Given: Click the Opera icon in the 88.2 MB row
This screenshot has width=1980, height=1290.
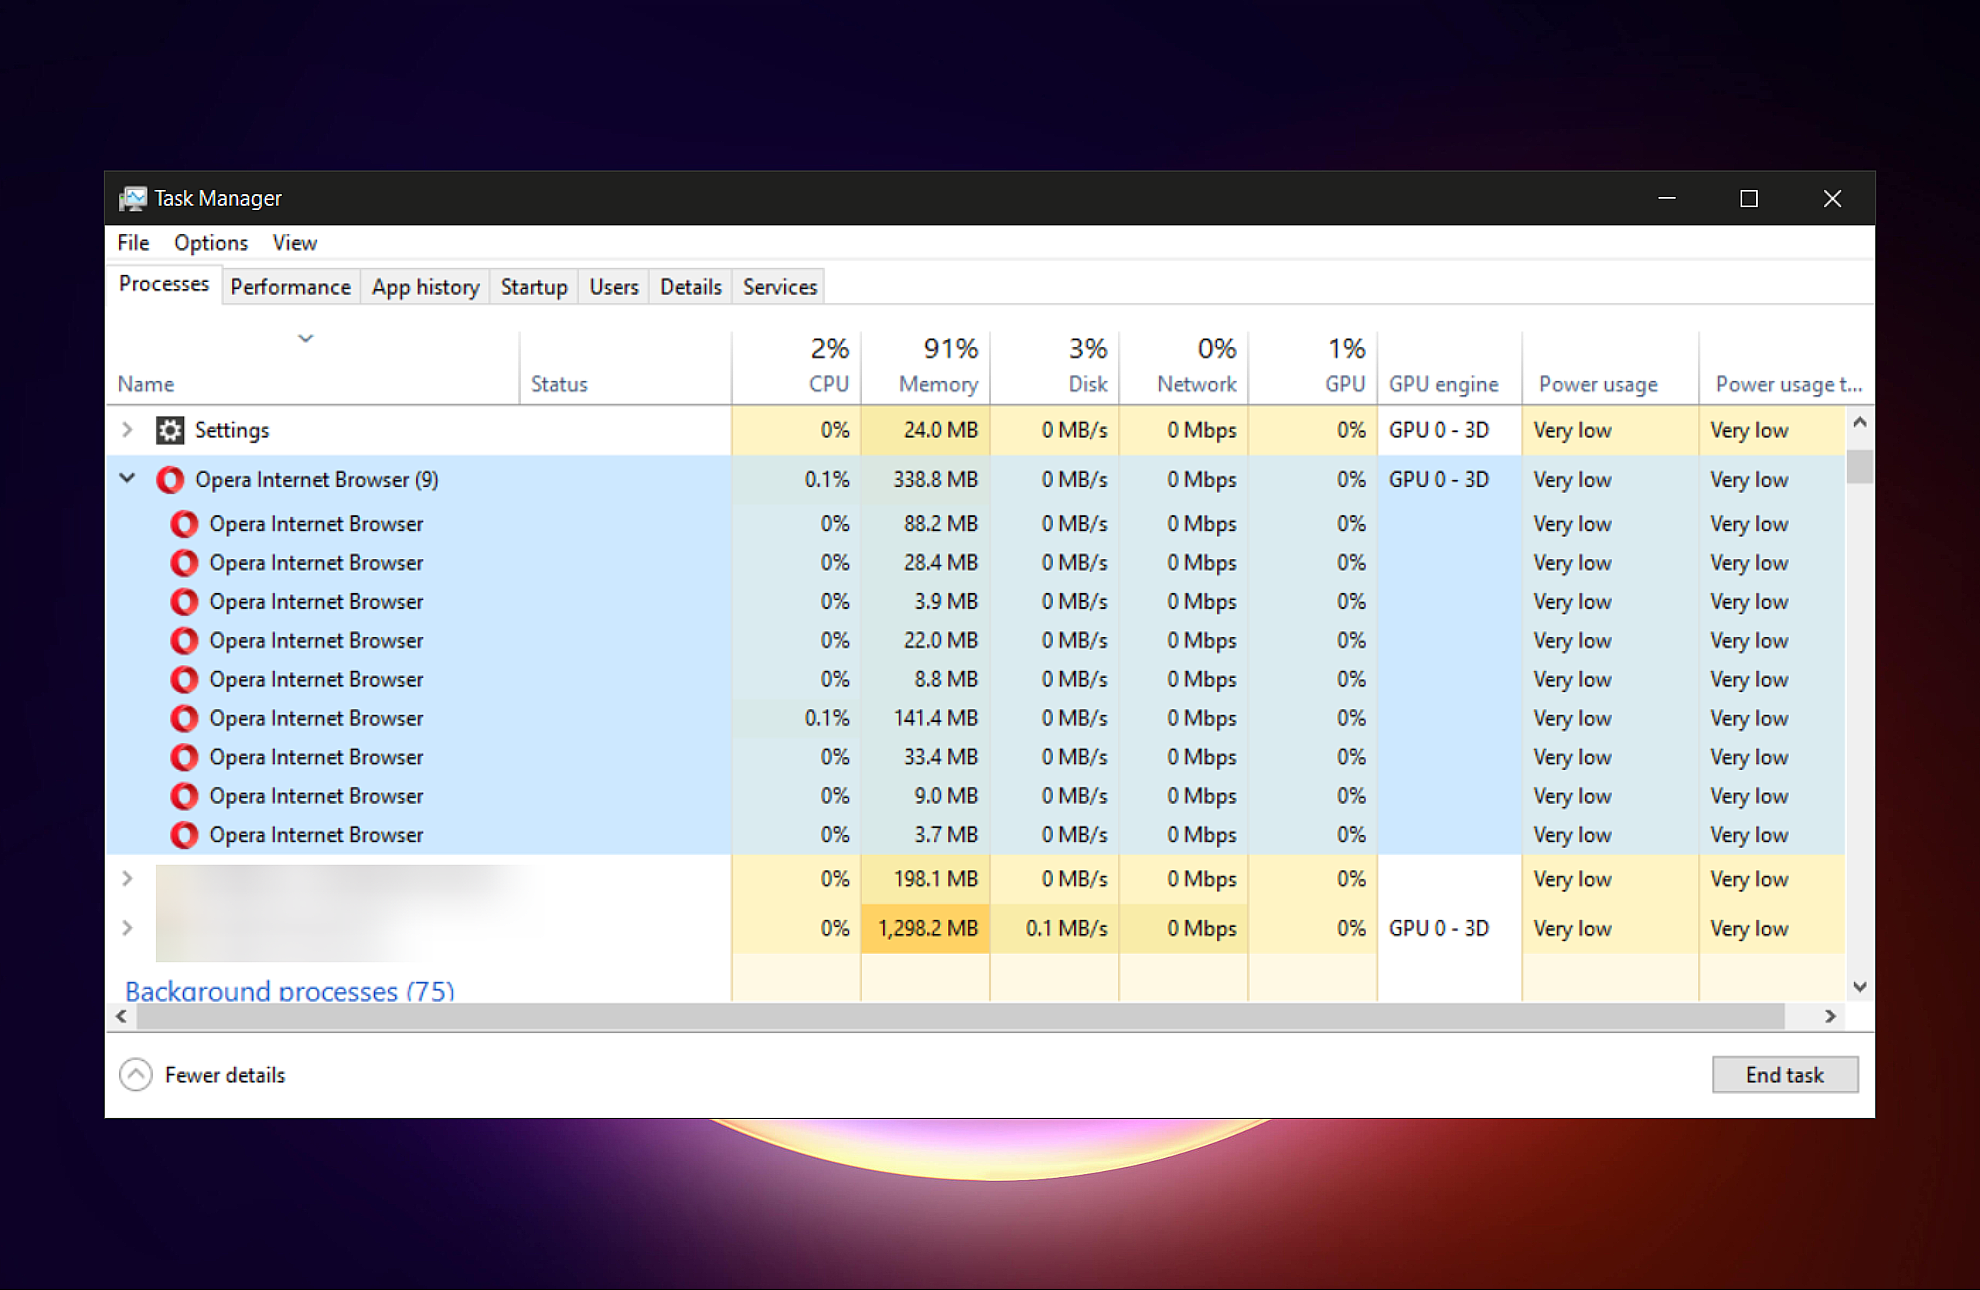Looking at the screenshot, I should [184, 524].
